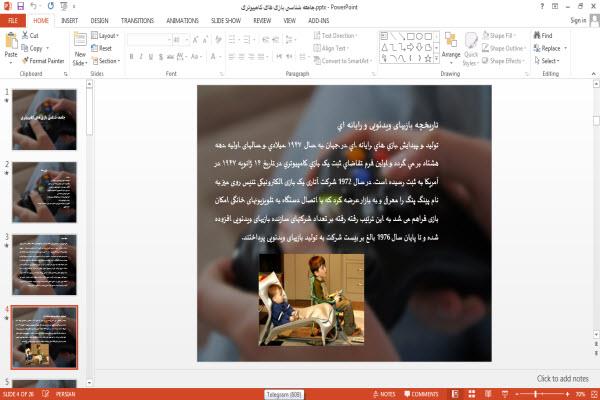Click the zoom in plus button
Image resolution: width=600 pixels, height=400 pixels.
click(567, 394)
